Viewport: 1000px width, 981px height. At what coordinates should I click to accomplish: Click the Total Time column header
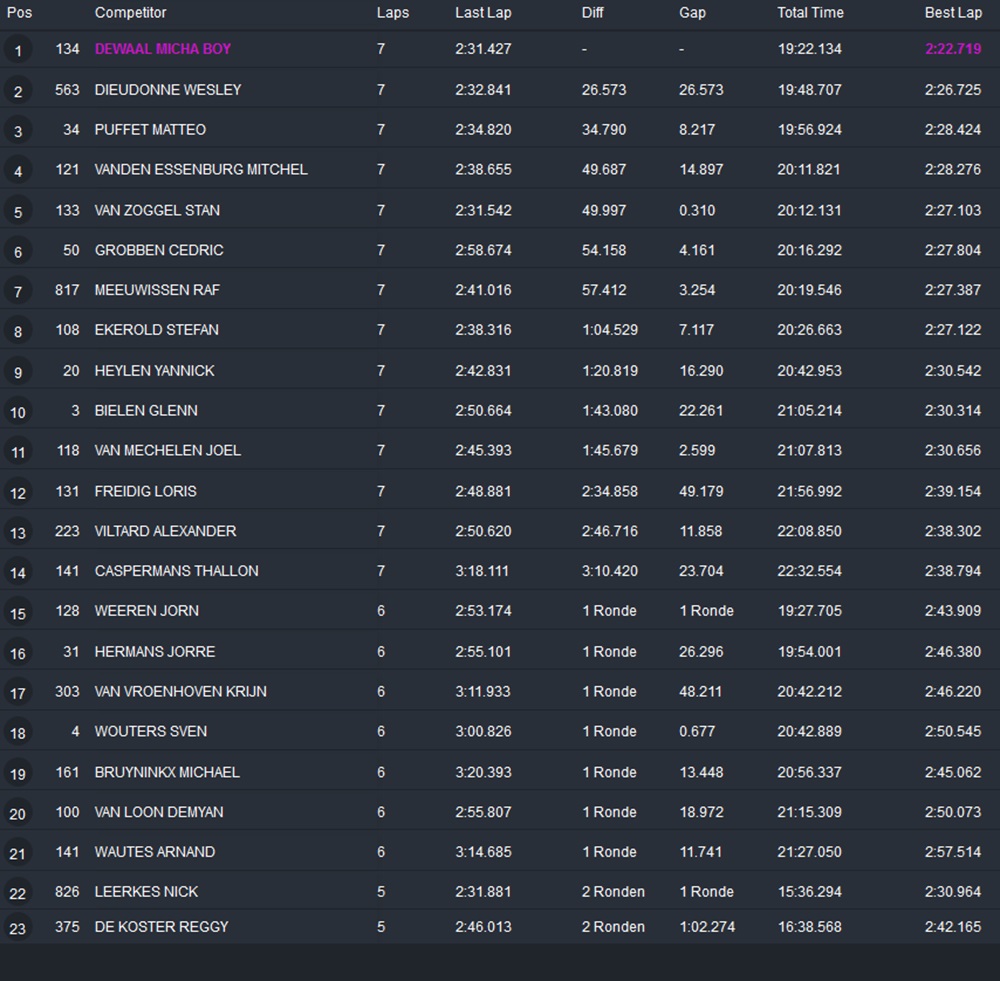pos(810,13)
